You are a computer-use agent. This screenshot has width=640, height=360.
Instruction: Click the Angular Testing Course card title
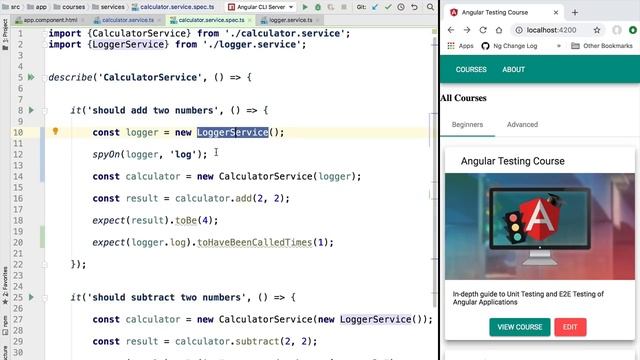[513, 161]
